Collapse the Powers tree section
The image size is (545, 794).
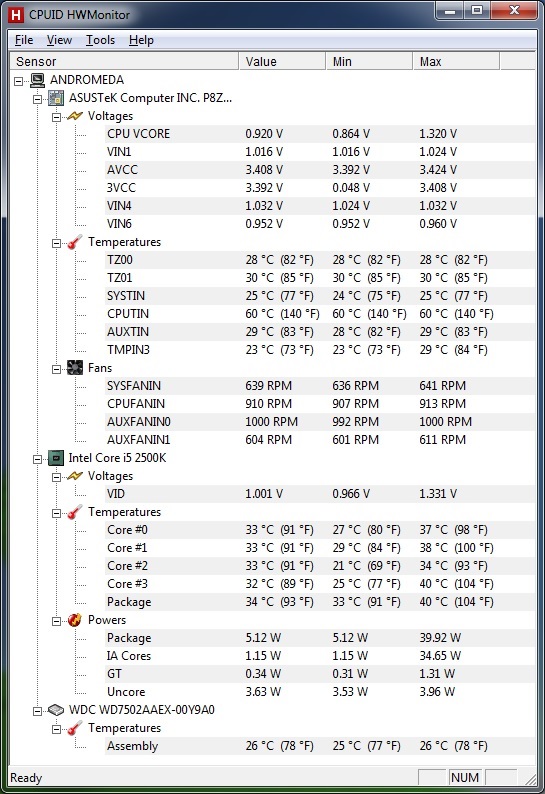pyautogui.click(x=56, y=621)
